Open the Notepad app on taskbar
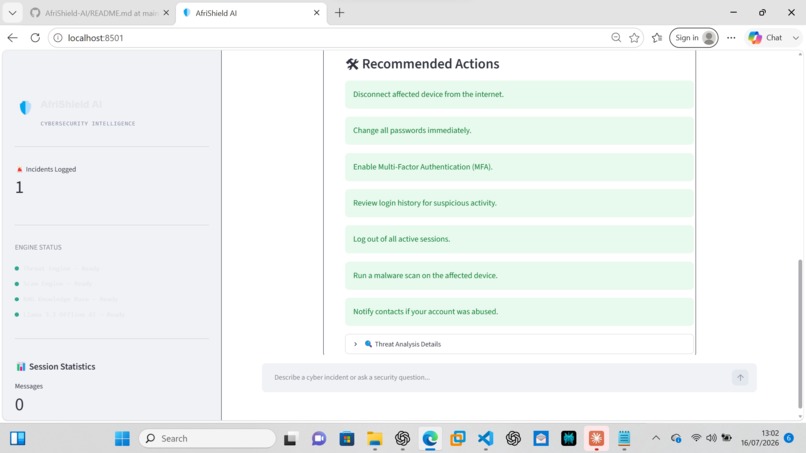 [x=624, y=439]
